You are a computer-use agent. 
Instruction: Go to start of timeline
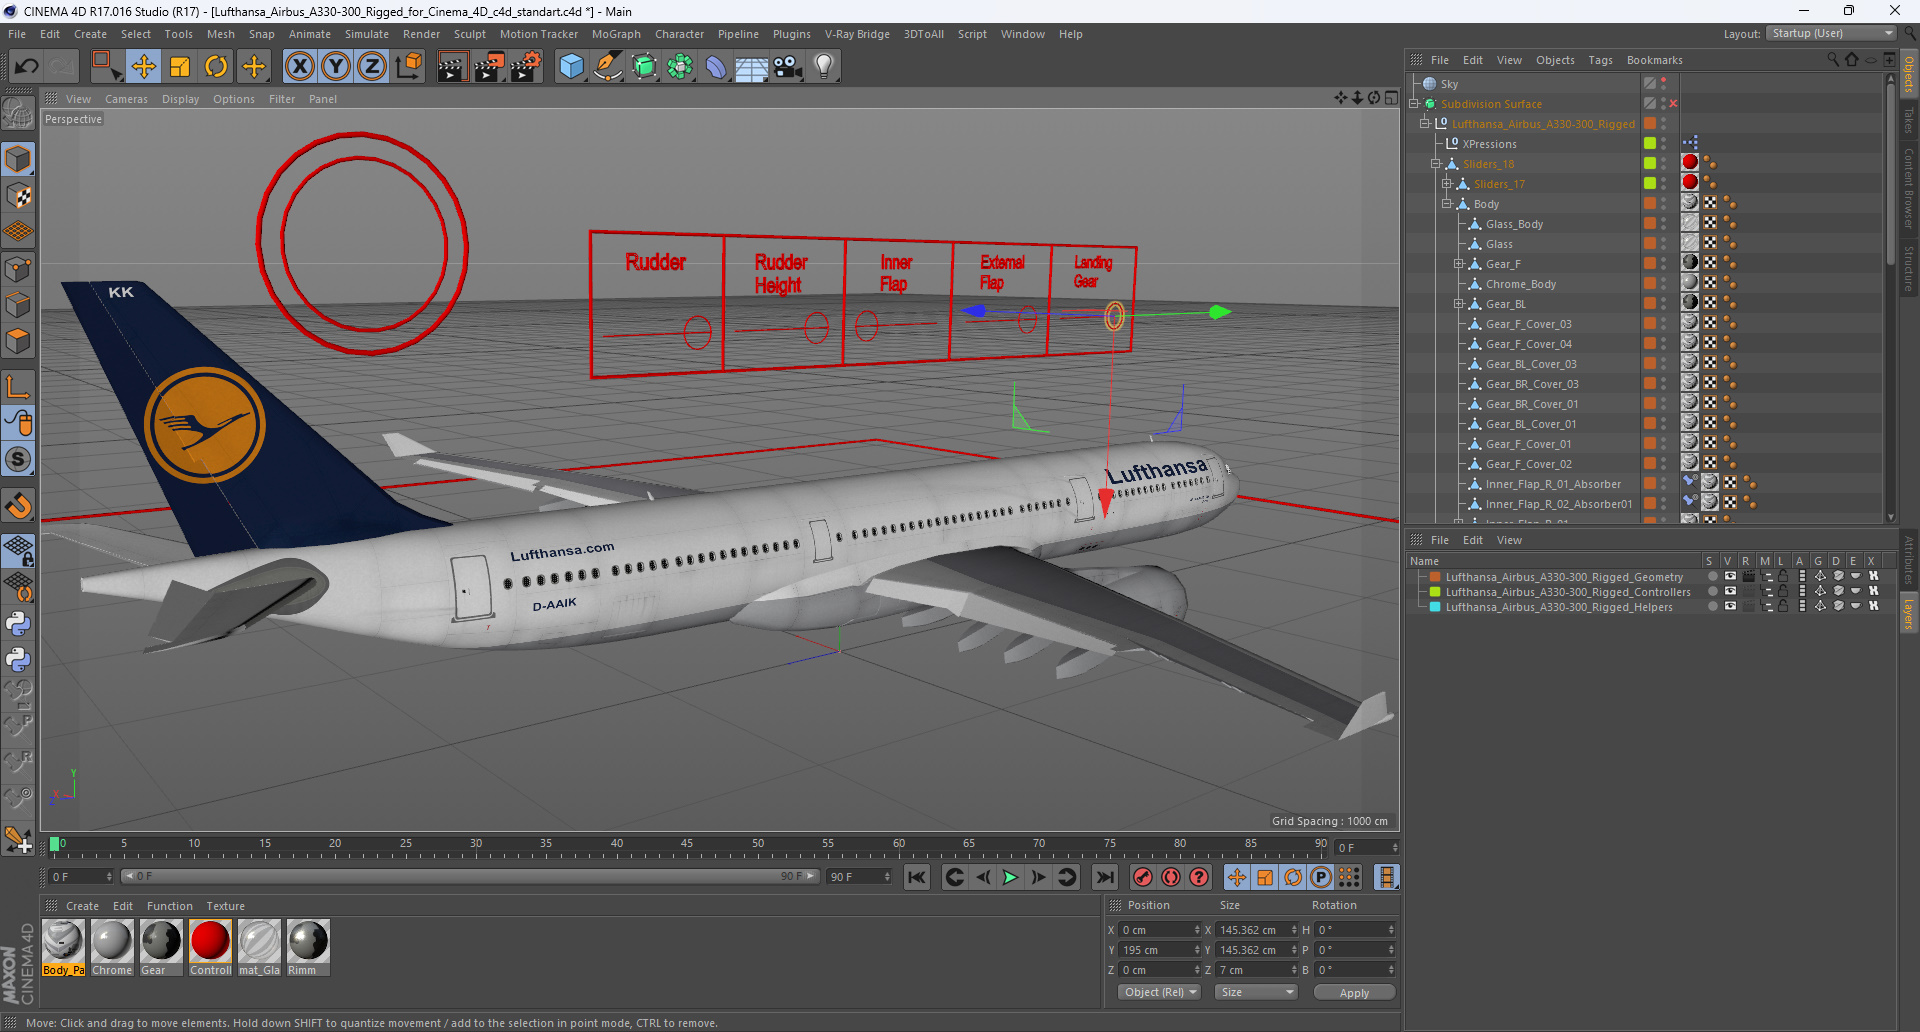tap(917, 877)
